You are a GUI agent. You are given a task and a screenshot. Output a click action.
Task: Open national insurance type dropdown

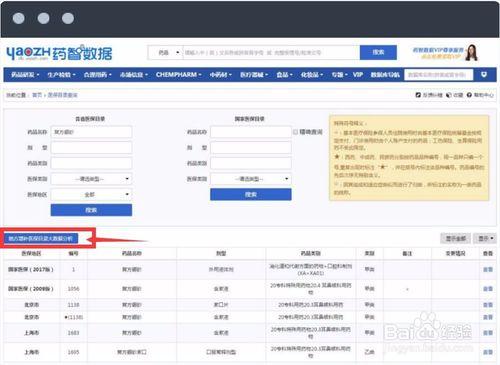251,179
